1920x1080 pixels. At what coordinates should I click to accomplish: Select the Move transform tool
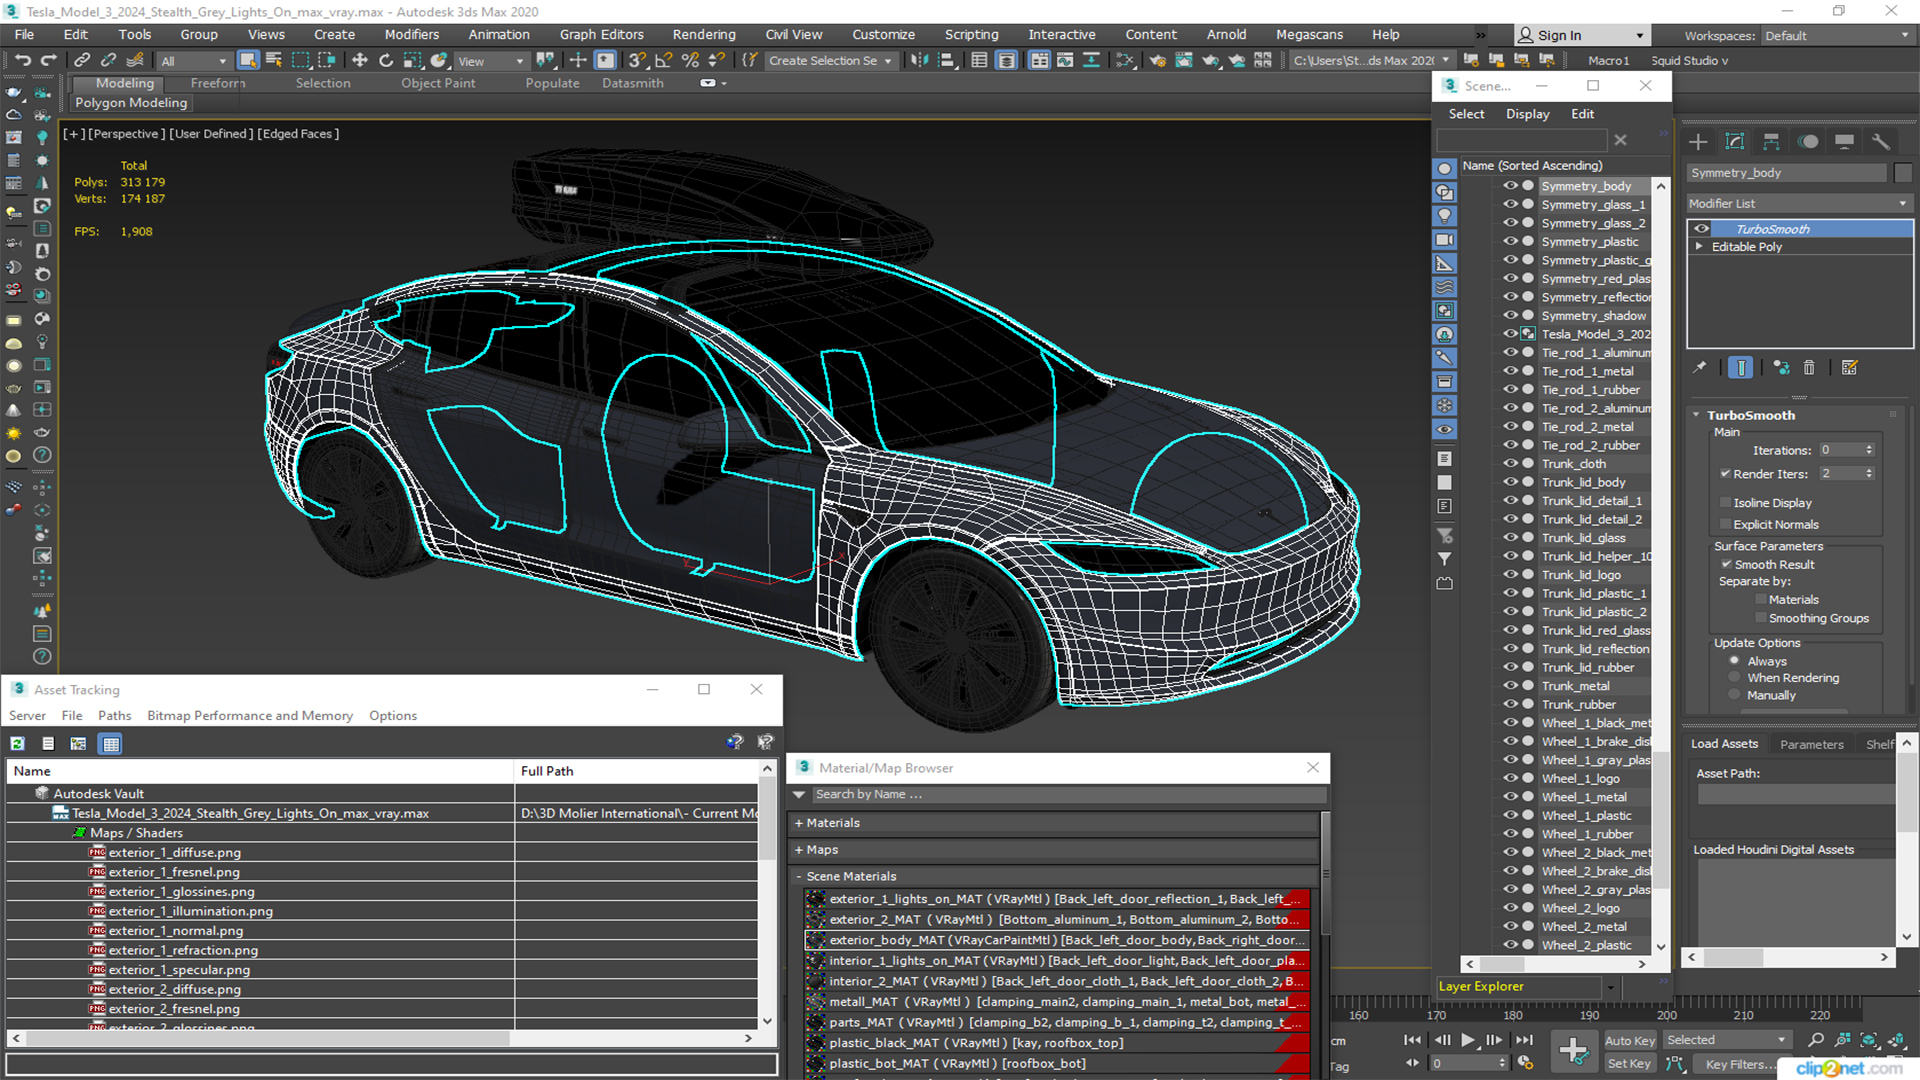point(360,60)
